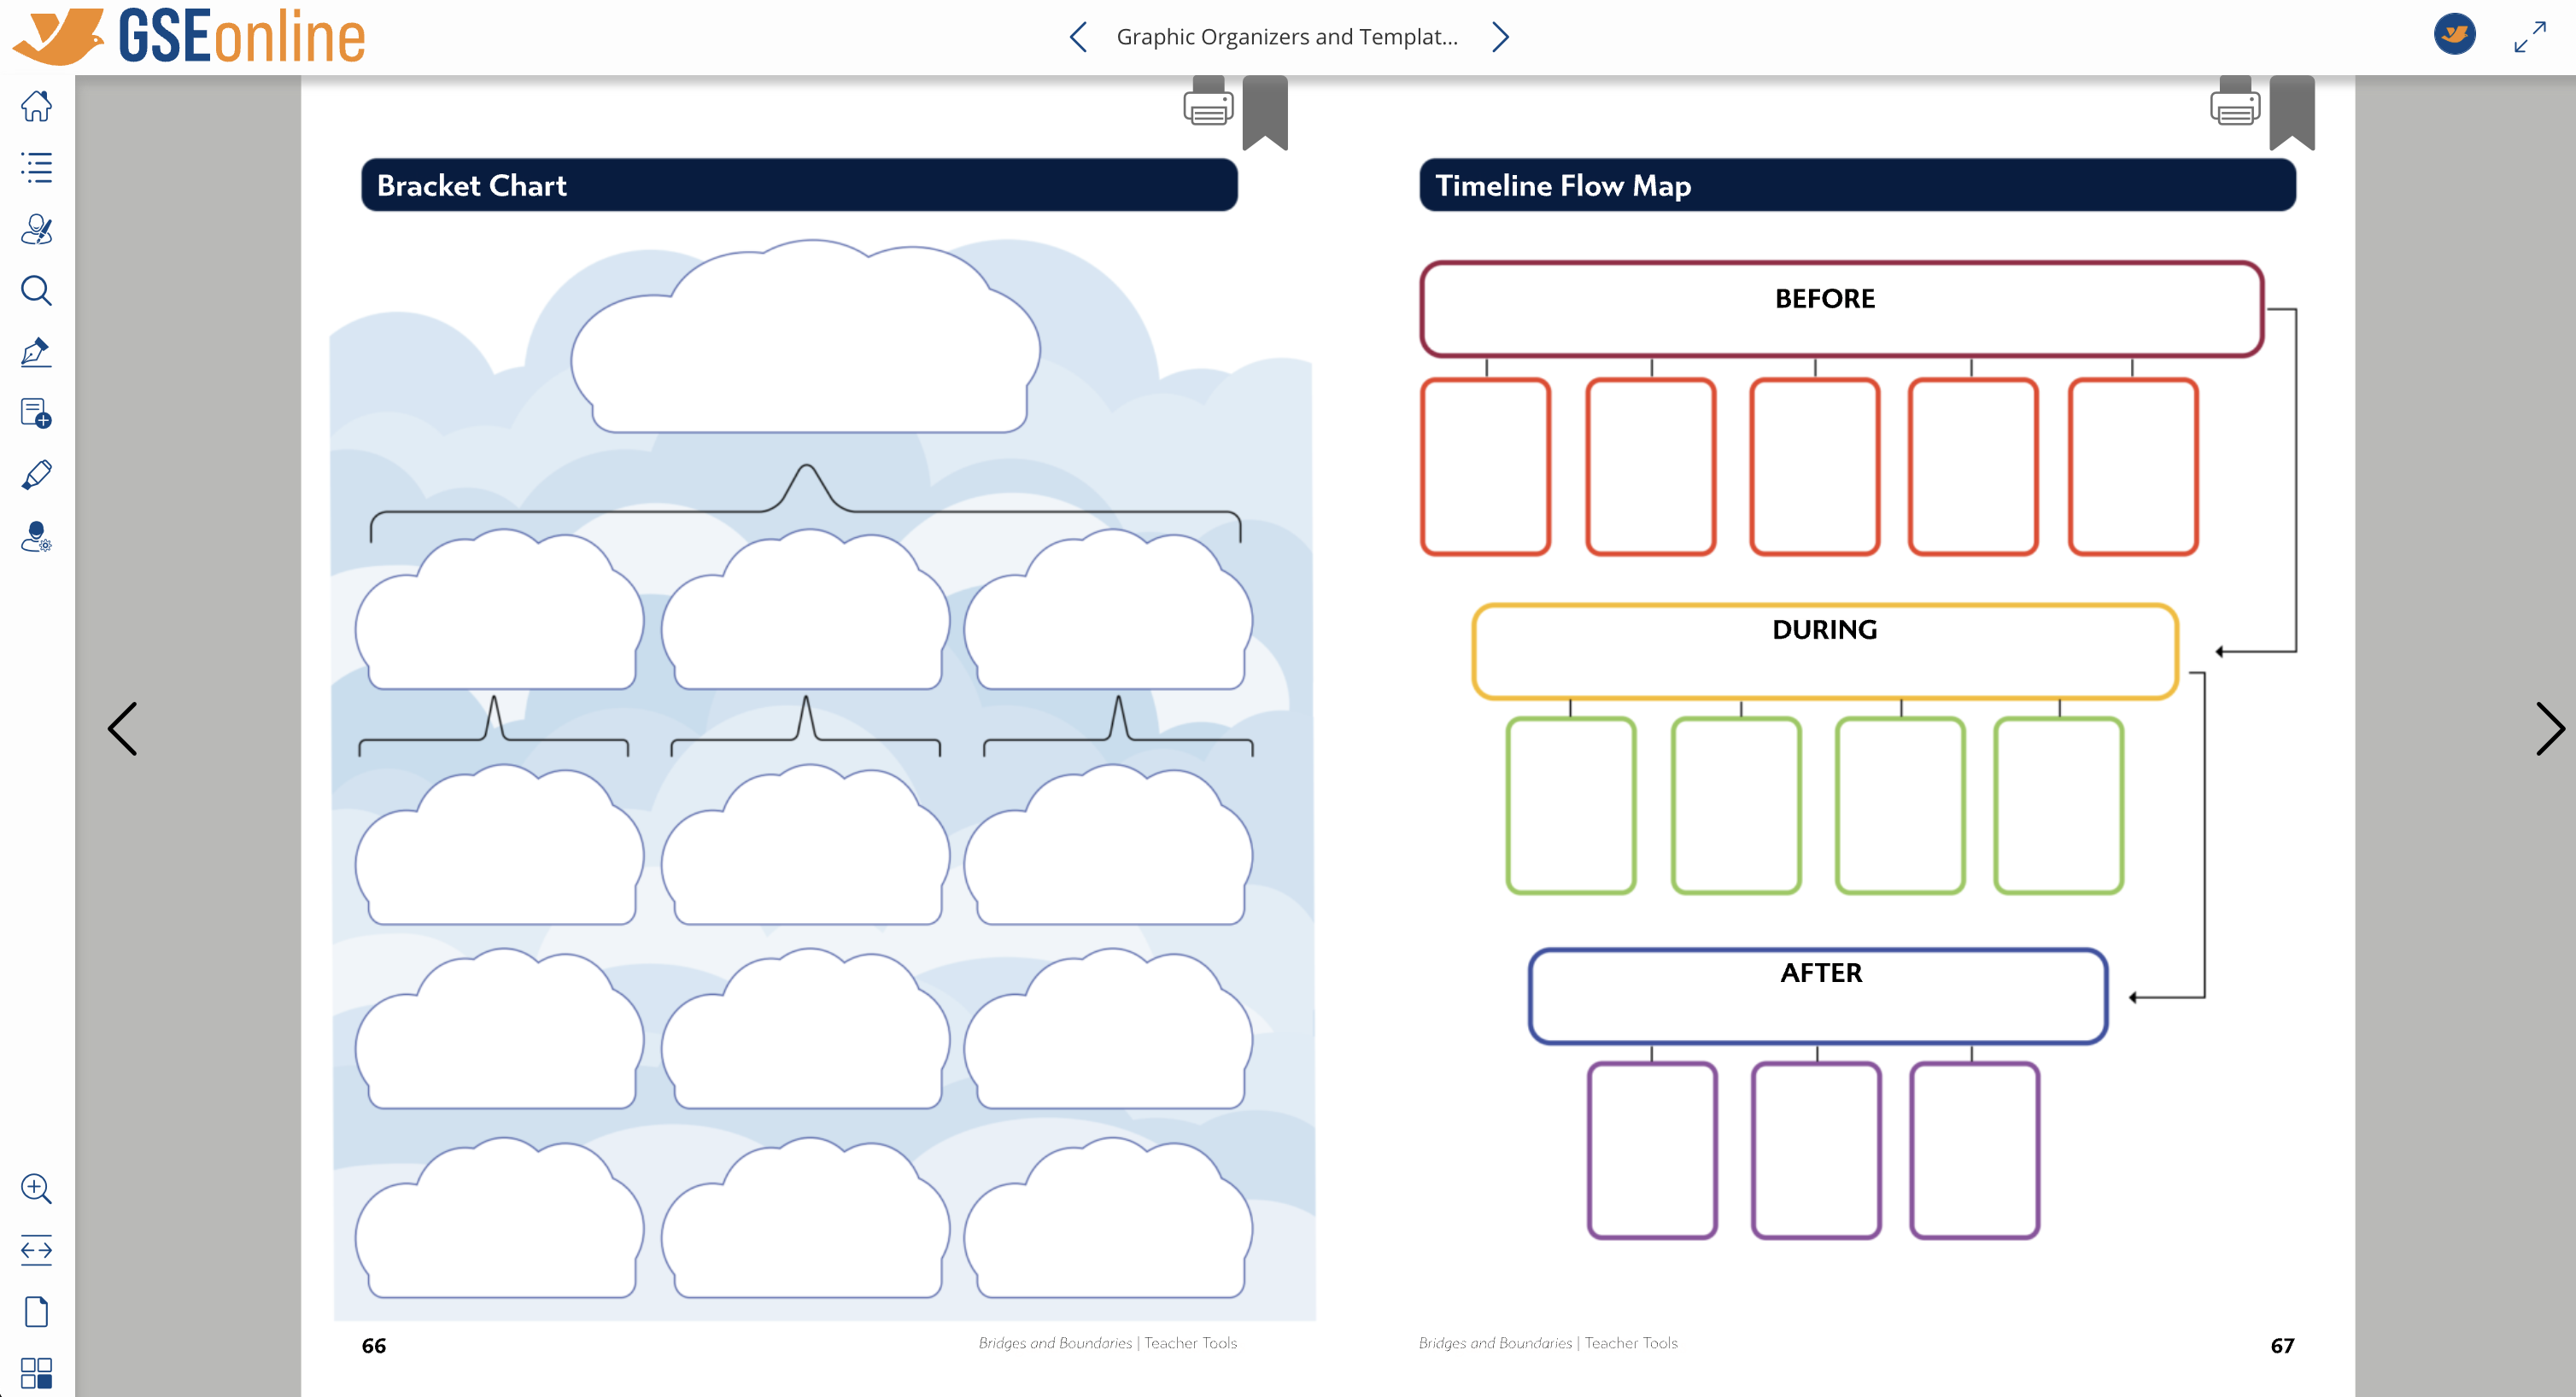Click the AFTER box
The height and width of the screenshot is (1397, 2576).
click(x=1818, y=997)
